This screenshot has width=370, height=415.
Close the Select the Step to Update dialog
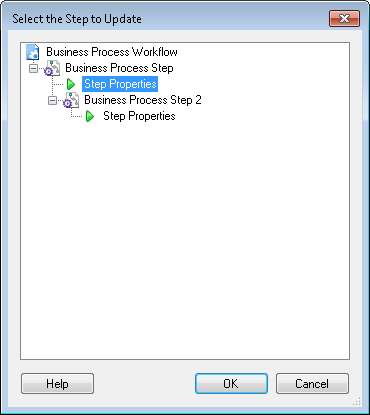pyautogui.click(x=344, y=18)
